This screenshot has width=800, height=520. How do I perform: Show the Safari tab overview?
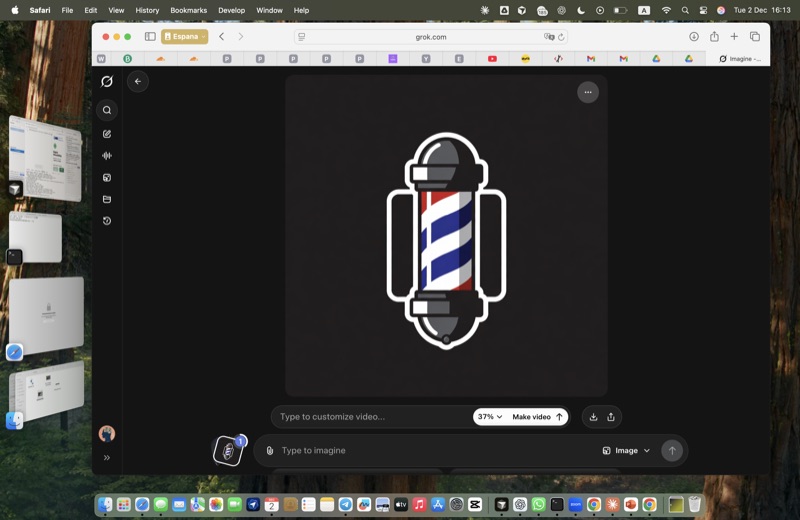click(755, 37)
